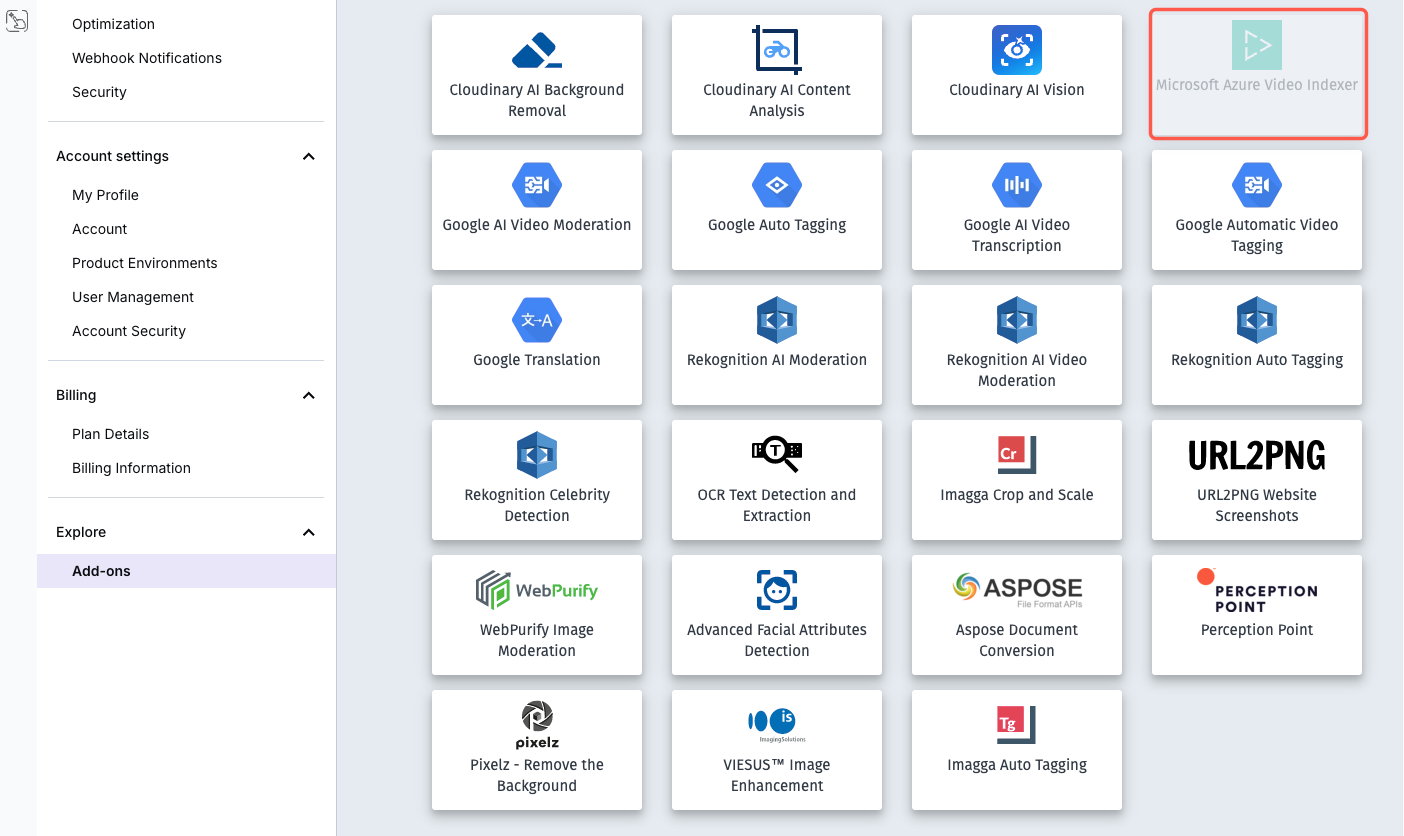The width and height of the screenshot is (1404, 836).
Task: Click the Google Automatic Video Tagging icon
Action: 1257,185
